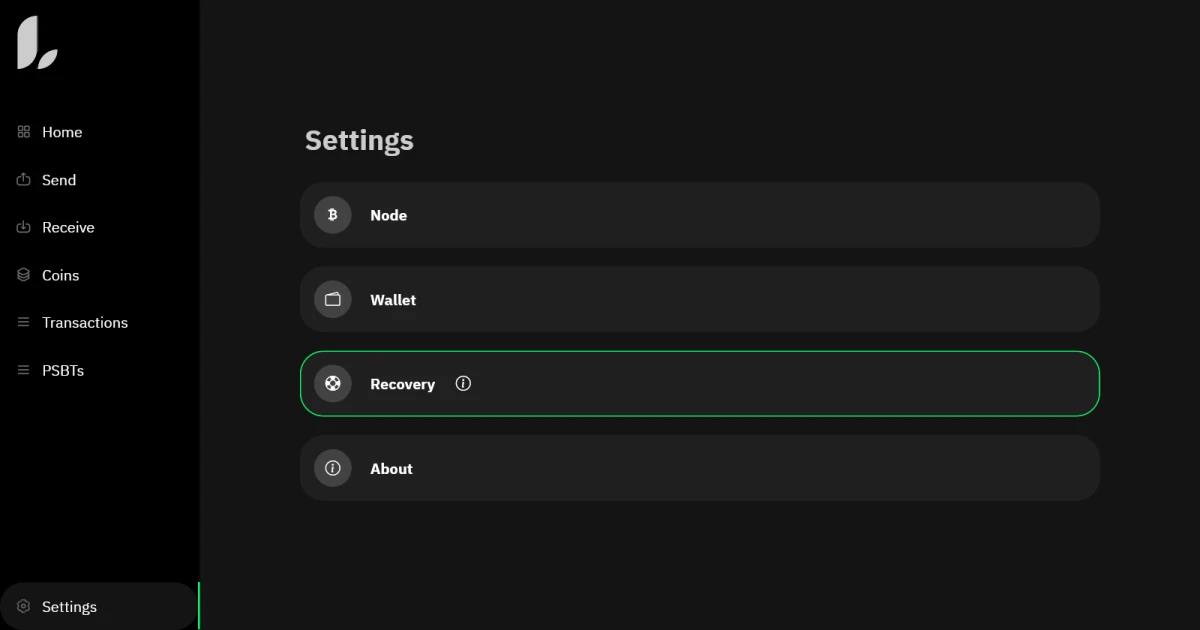Open Node settings section
1200x630 pixels.
click(700, 215)
